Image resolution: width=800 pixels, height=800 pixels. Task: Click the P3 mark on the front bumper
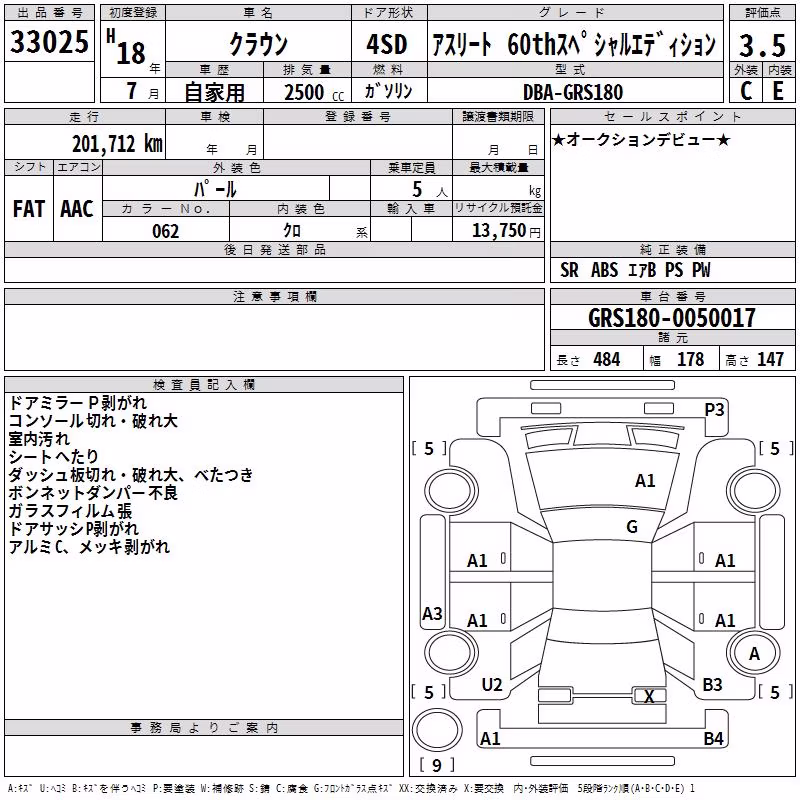tap(714, 410)
